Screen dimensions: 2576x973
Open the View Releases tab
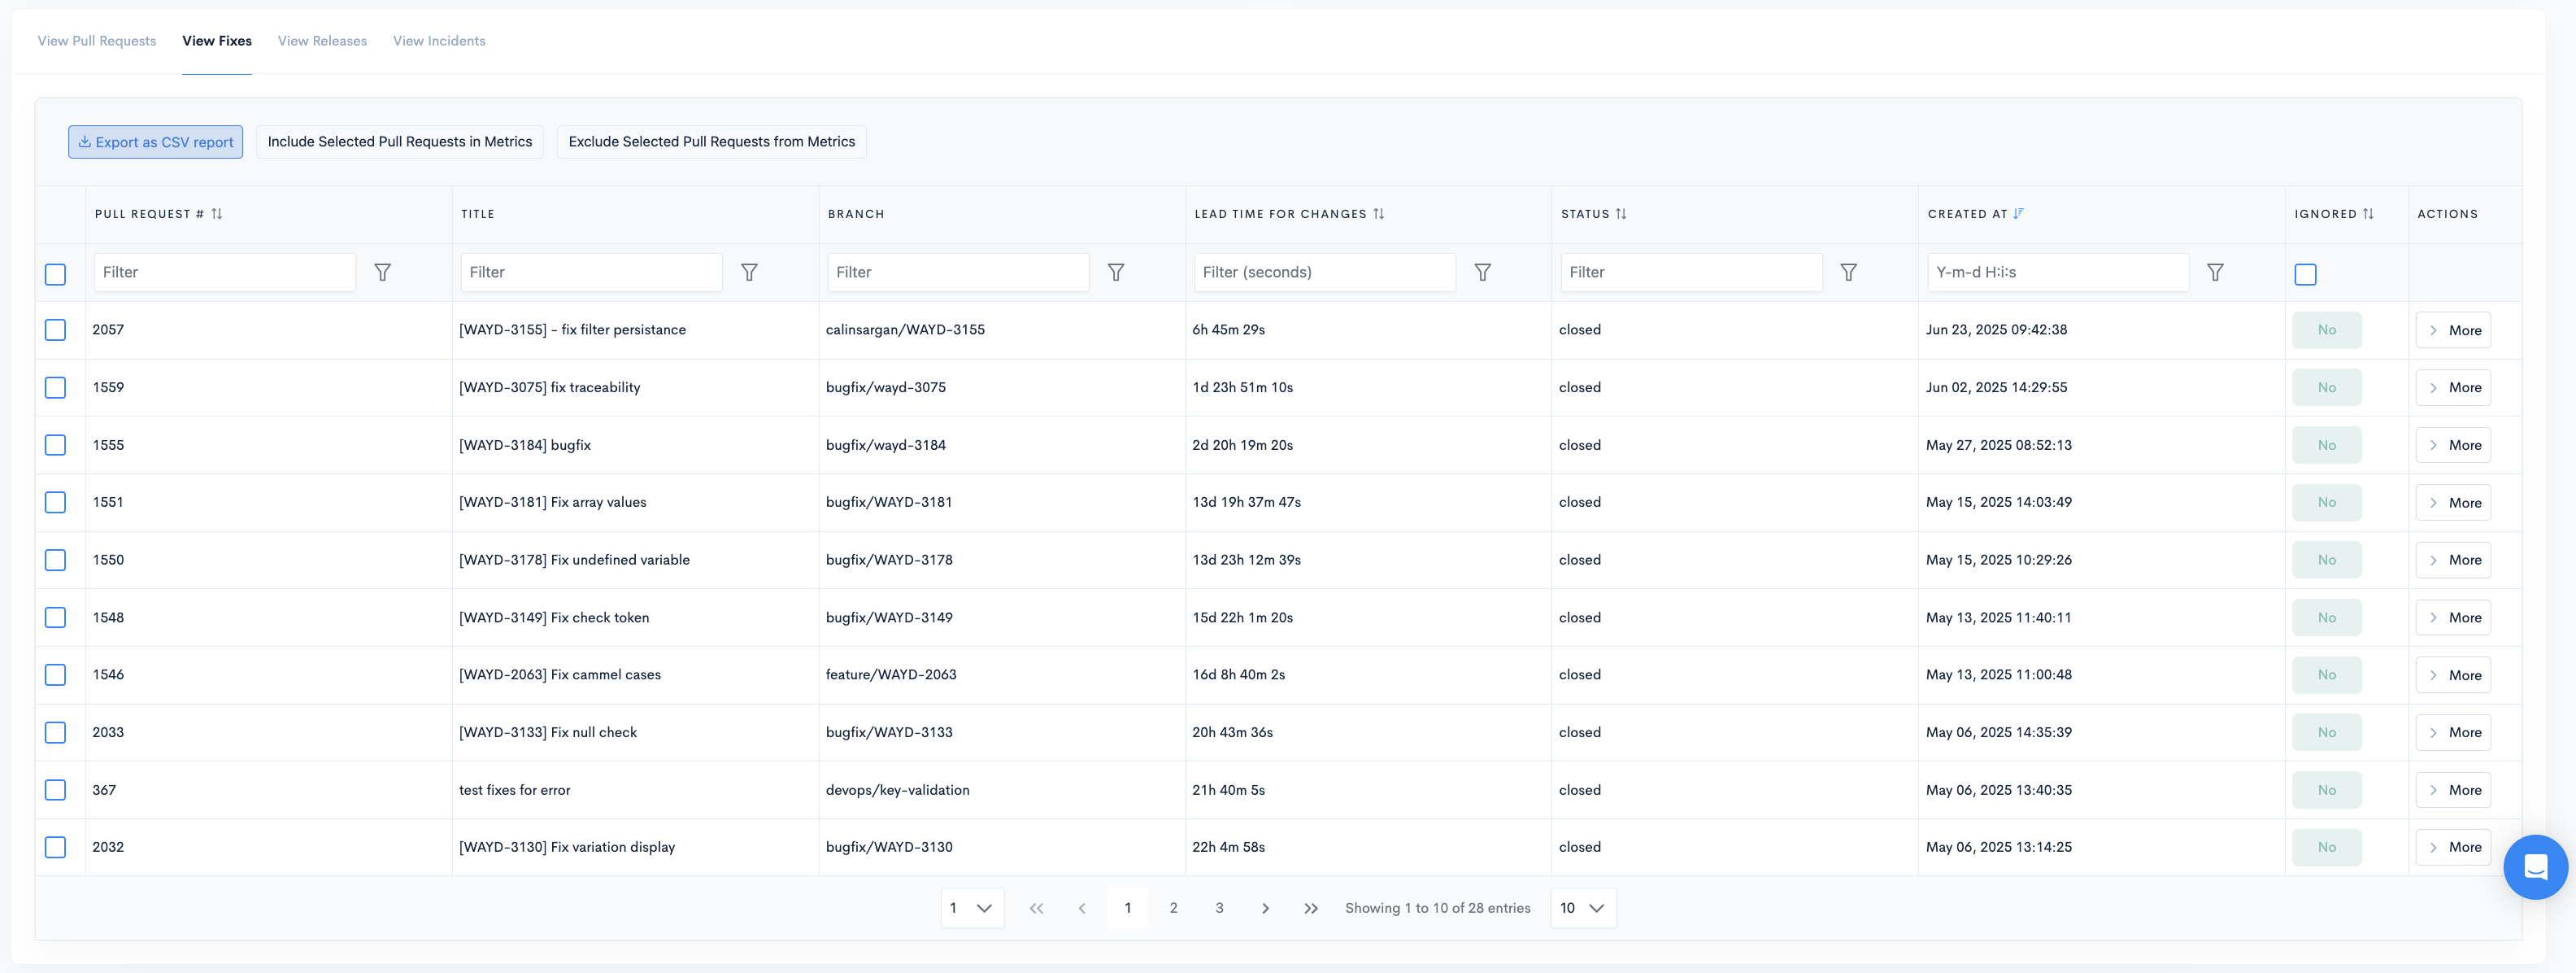(322, 41)
